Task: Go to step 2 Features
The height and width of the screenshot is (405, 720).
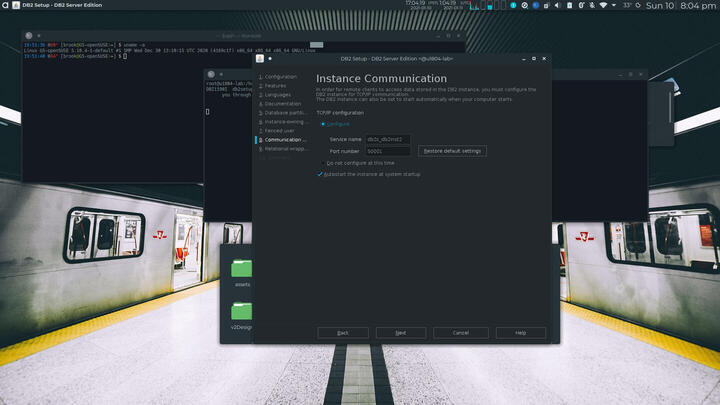Action: (x=273, y=86)
